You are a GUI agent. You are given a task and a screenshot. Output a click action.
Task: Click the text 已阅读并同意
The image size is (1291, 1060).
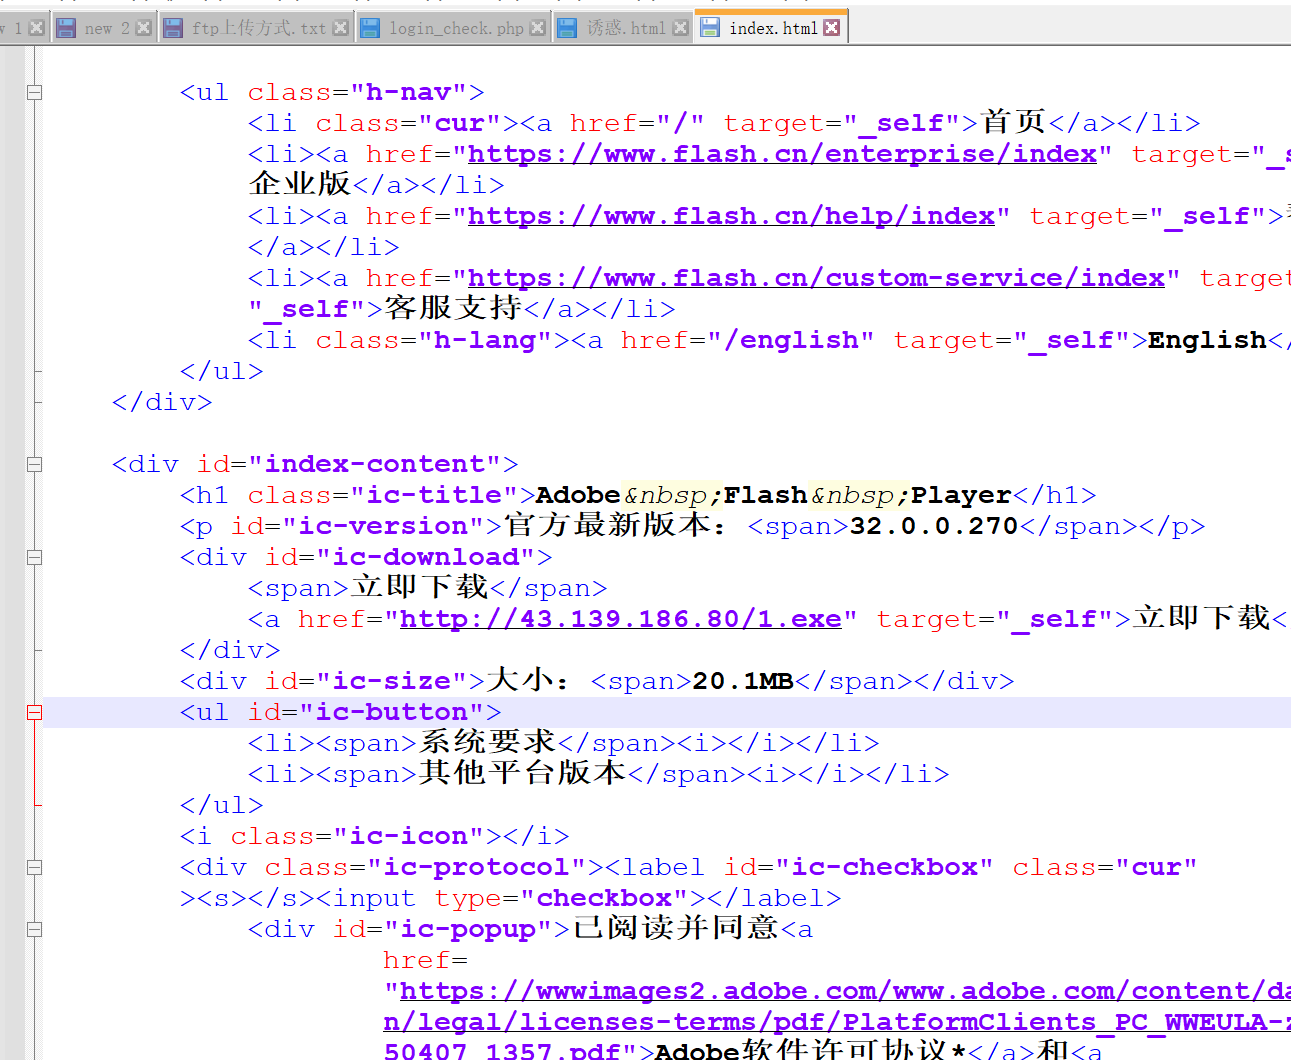[x=676, y=928]
